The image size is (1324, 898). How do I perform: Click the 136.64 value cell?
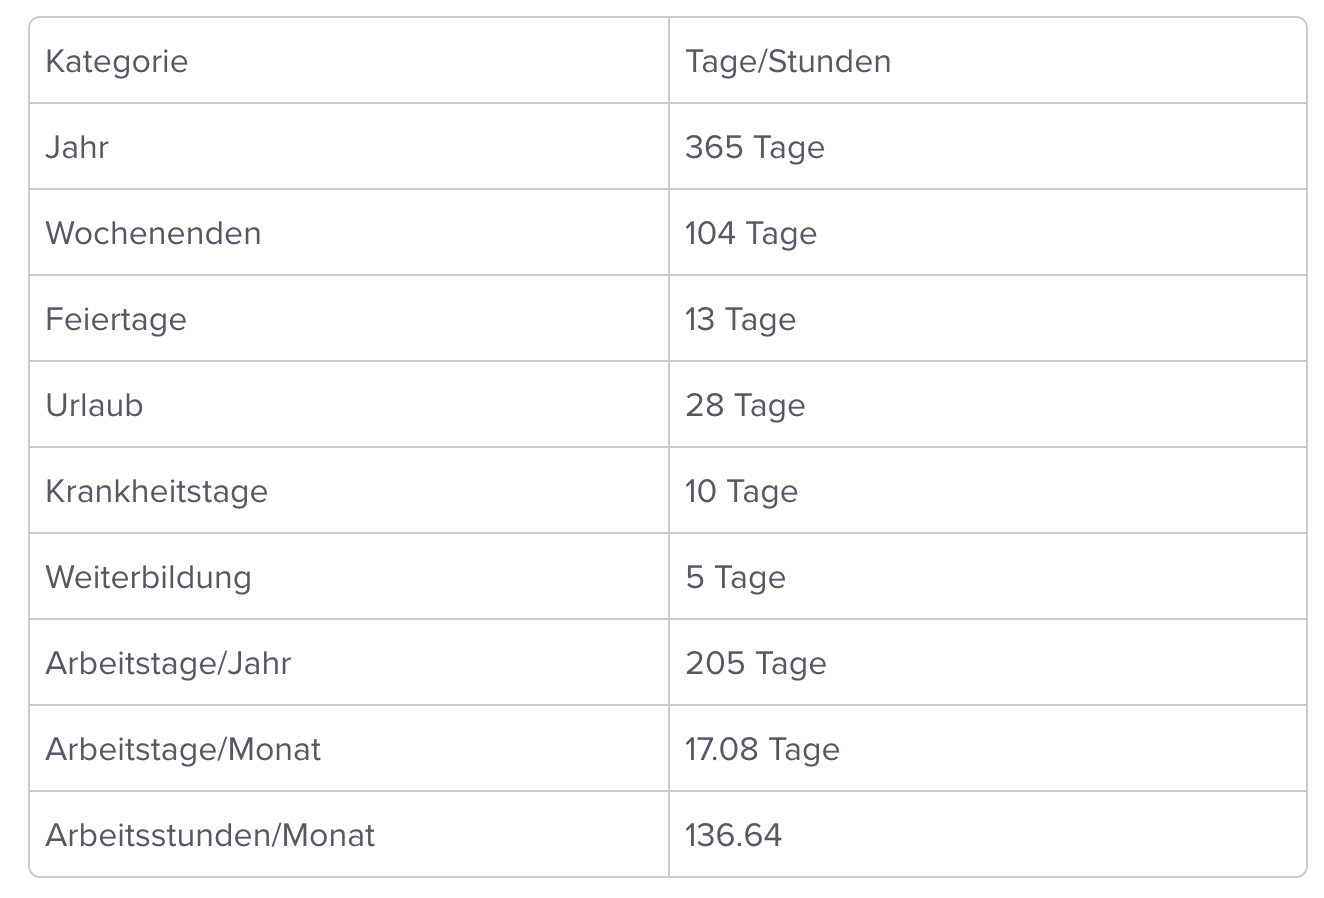(x=733, y=835)
